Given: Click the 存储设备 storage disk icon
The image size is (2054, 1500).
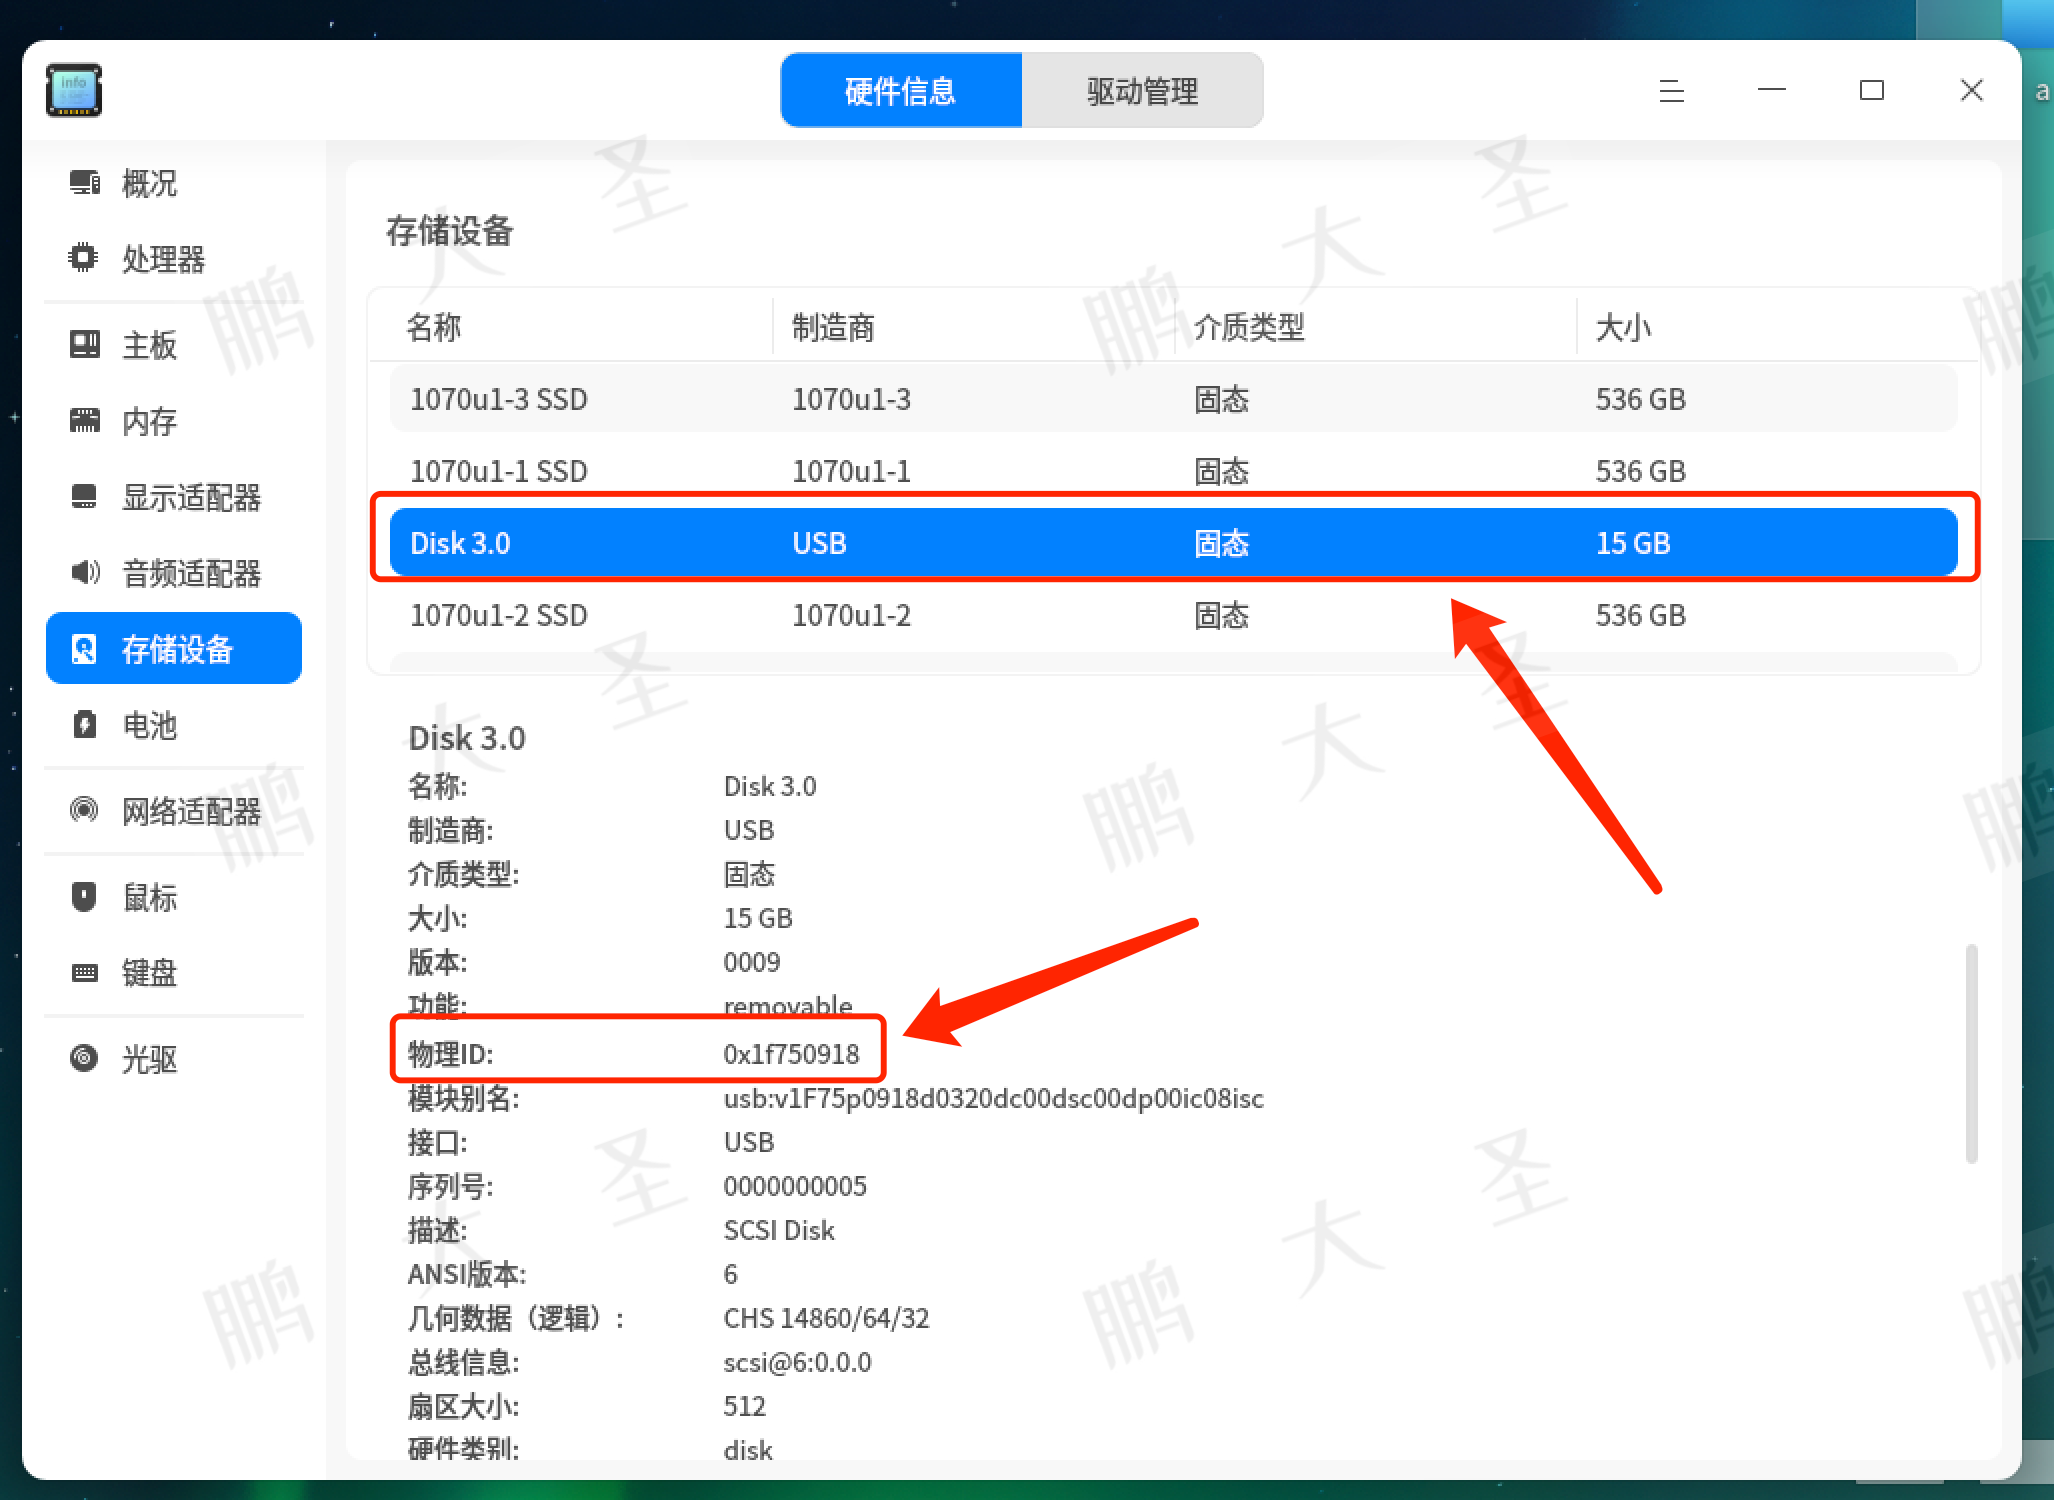Looking at the screenshot, I should (x=84, y=649).
